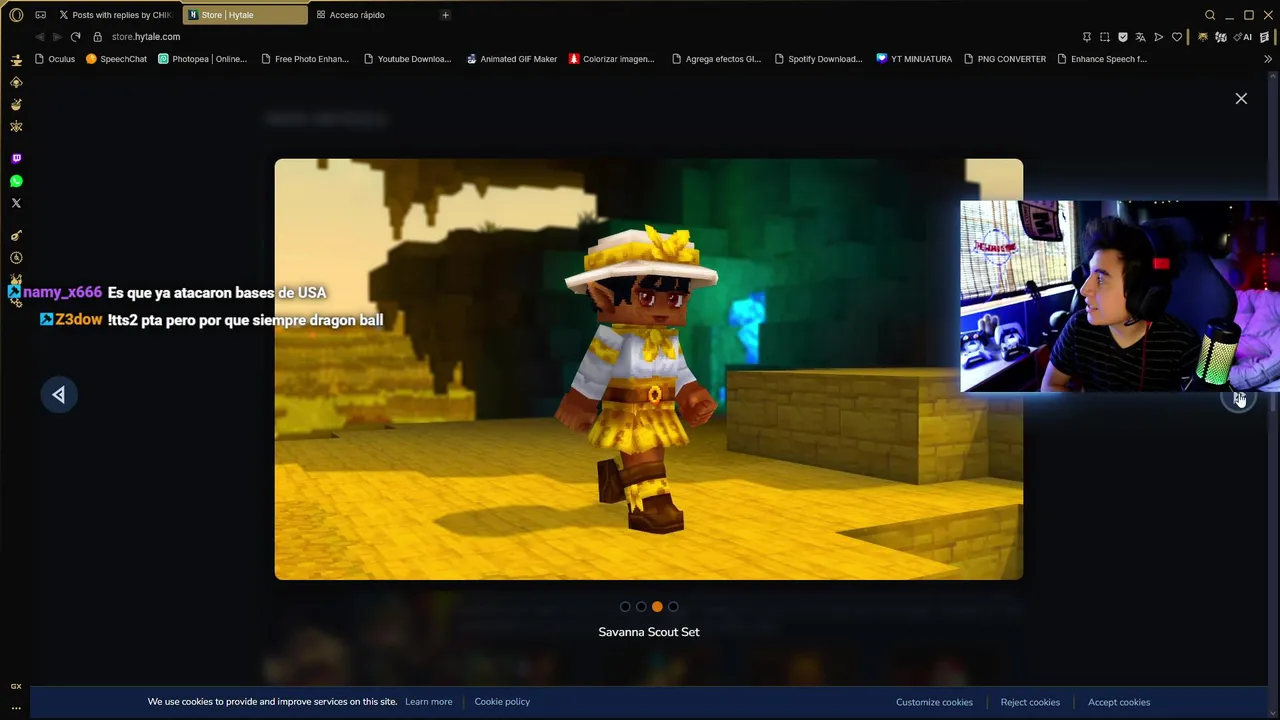Screen dimensions: 1280x720
Task: Open the Spotify Downloader bookmark
Action: tap(819, 59)
